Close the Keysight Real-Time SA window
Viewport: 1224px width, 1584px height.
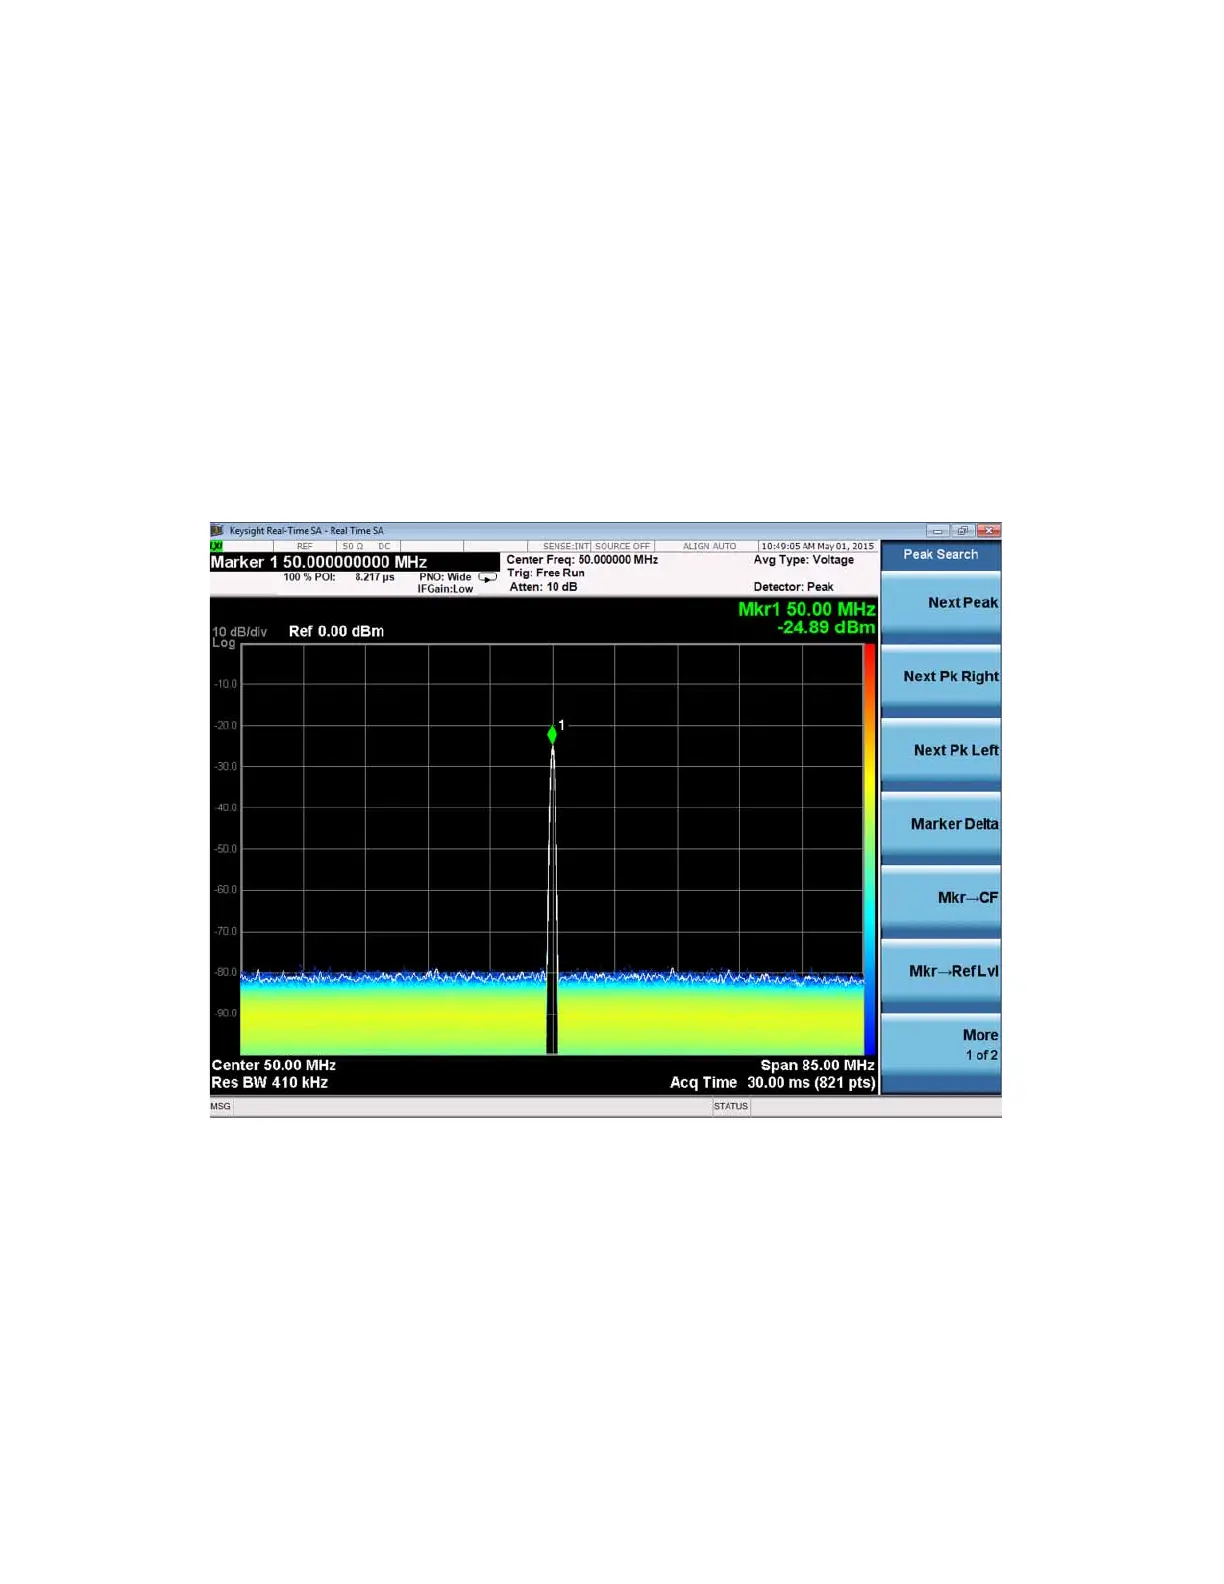(988, 531)
